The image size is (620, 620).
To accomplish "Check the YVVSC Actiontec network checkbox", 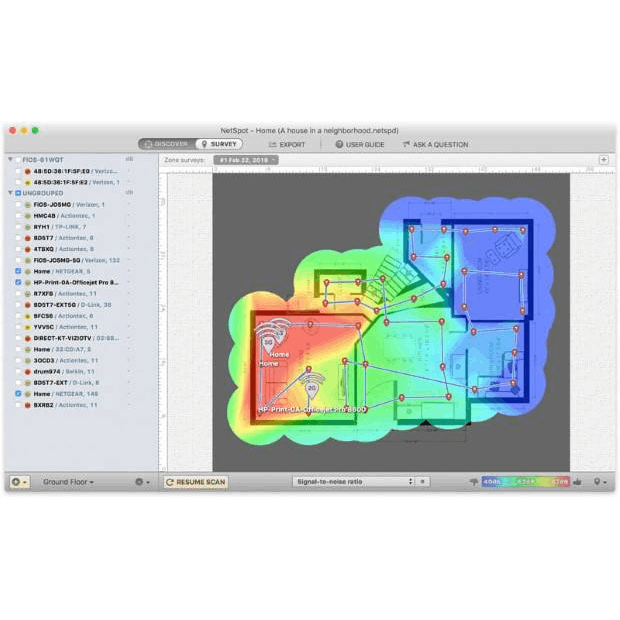I will pos(18,327).
